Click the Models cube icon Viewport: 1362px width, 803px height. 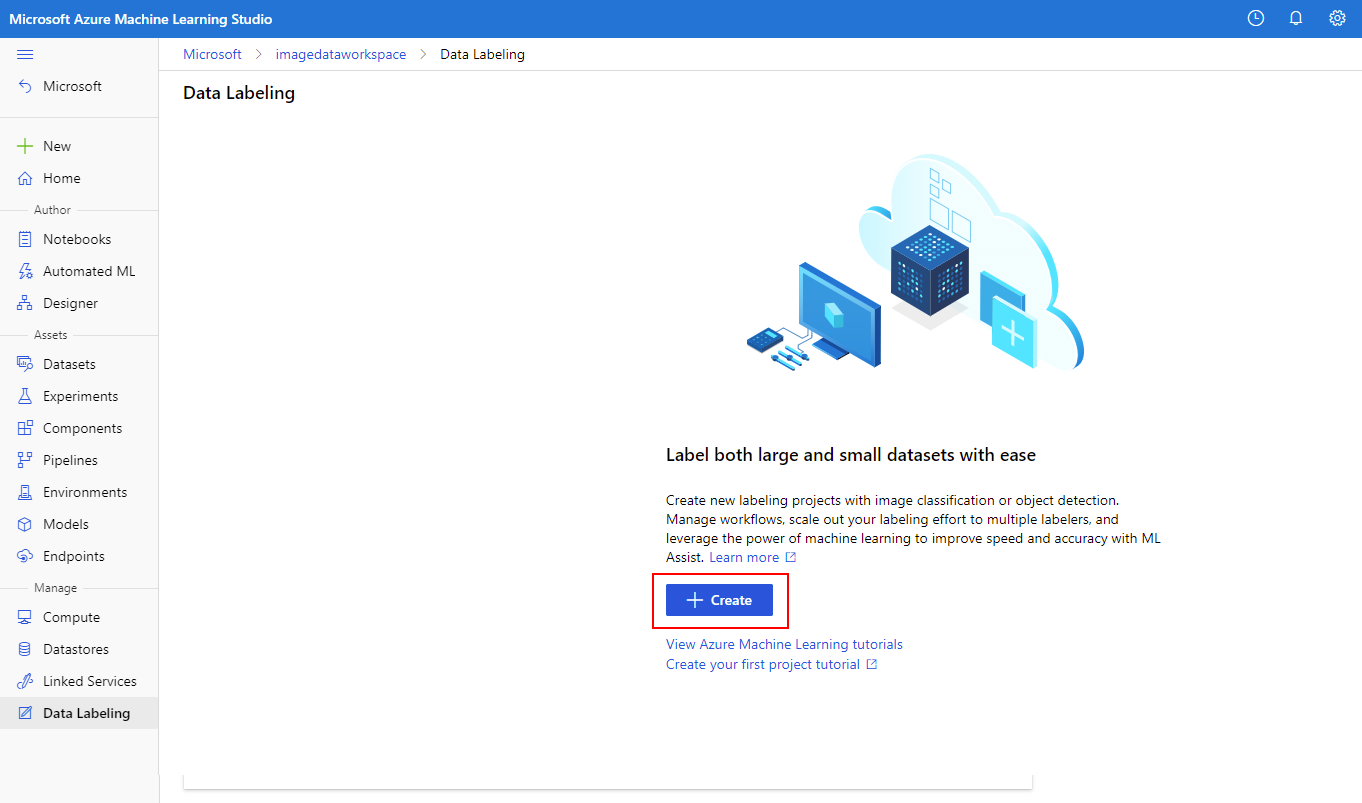25,524
